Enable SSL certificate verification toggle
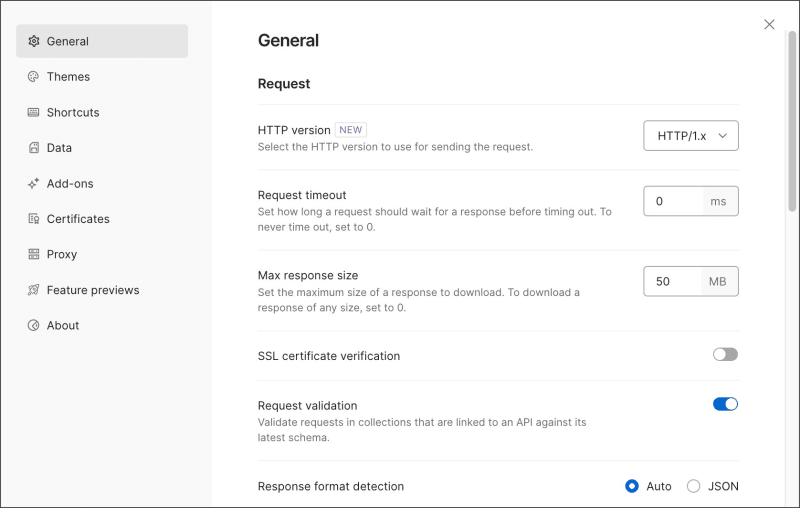800x508 pixels. 725,354
